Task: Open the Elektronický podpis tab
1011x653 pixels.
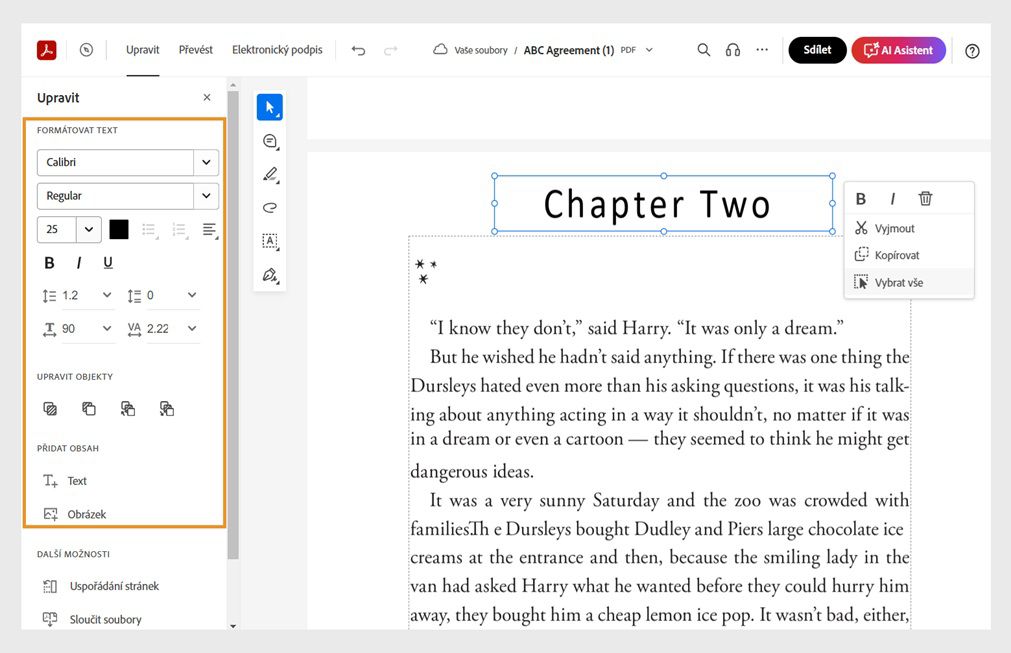Action: [x=277, y=49]
